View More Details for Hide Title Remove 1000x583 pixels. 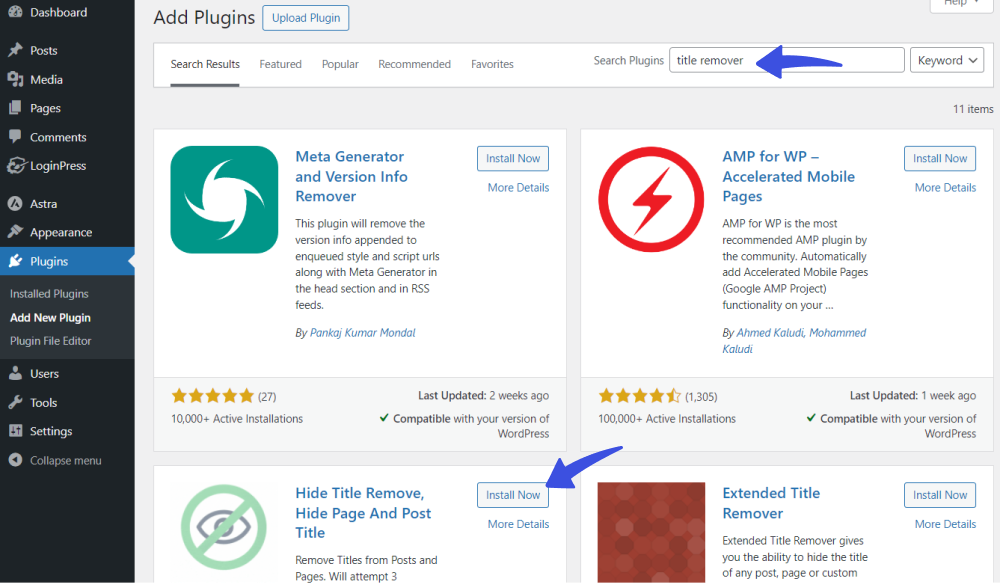click(518, 524)
